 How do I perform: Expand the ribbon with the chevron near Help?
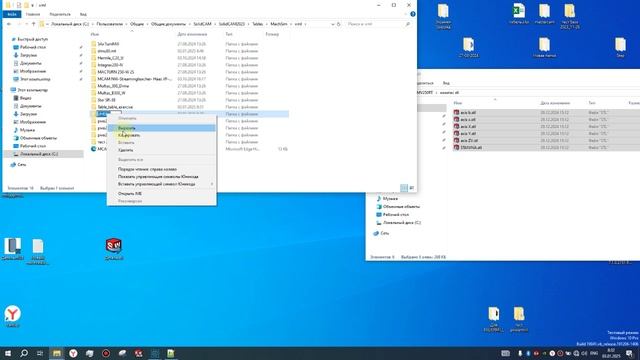406,14
